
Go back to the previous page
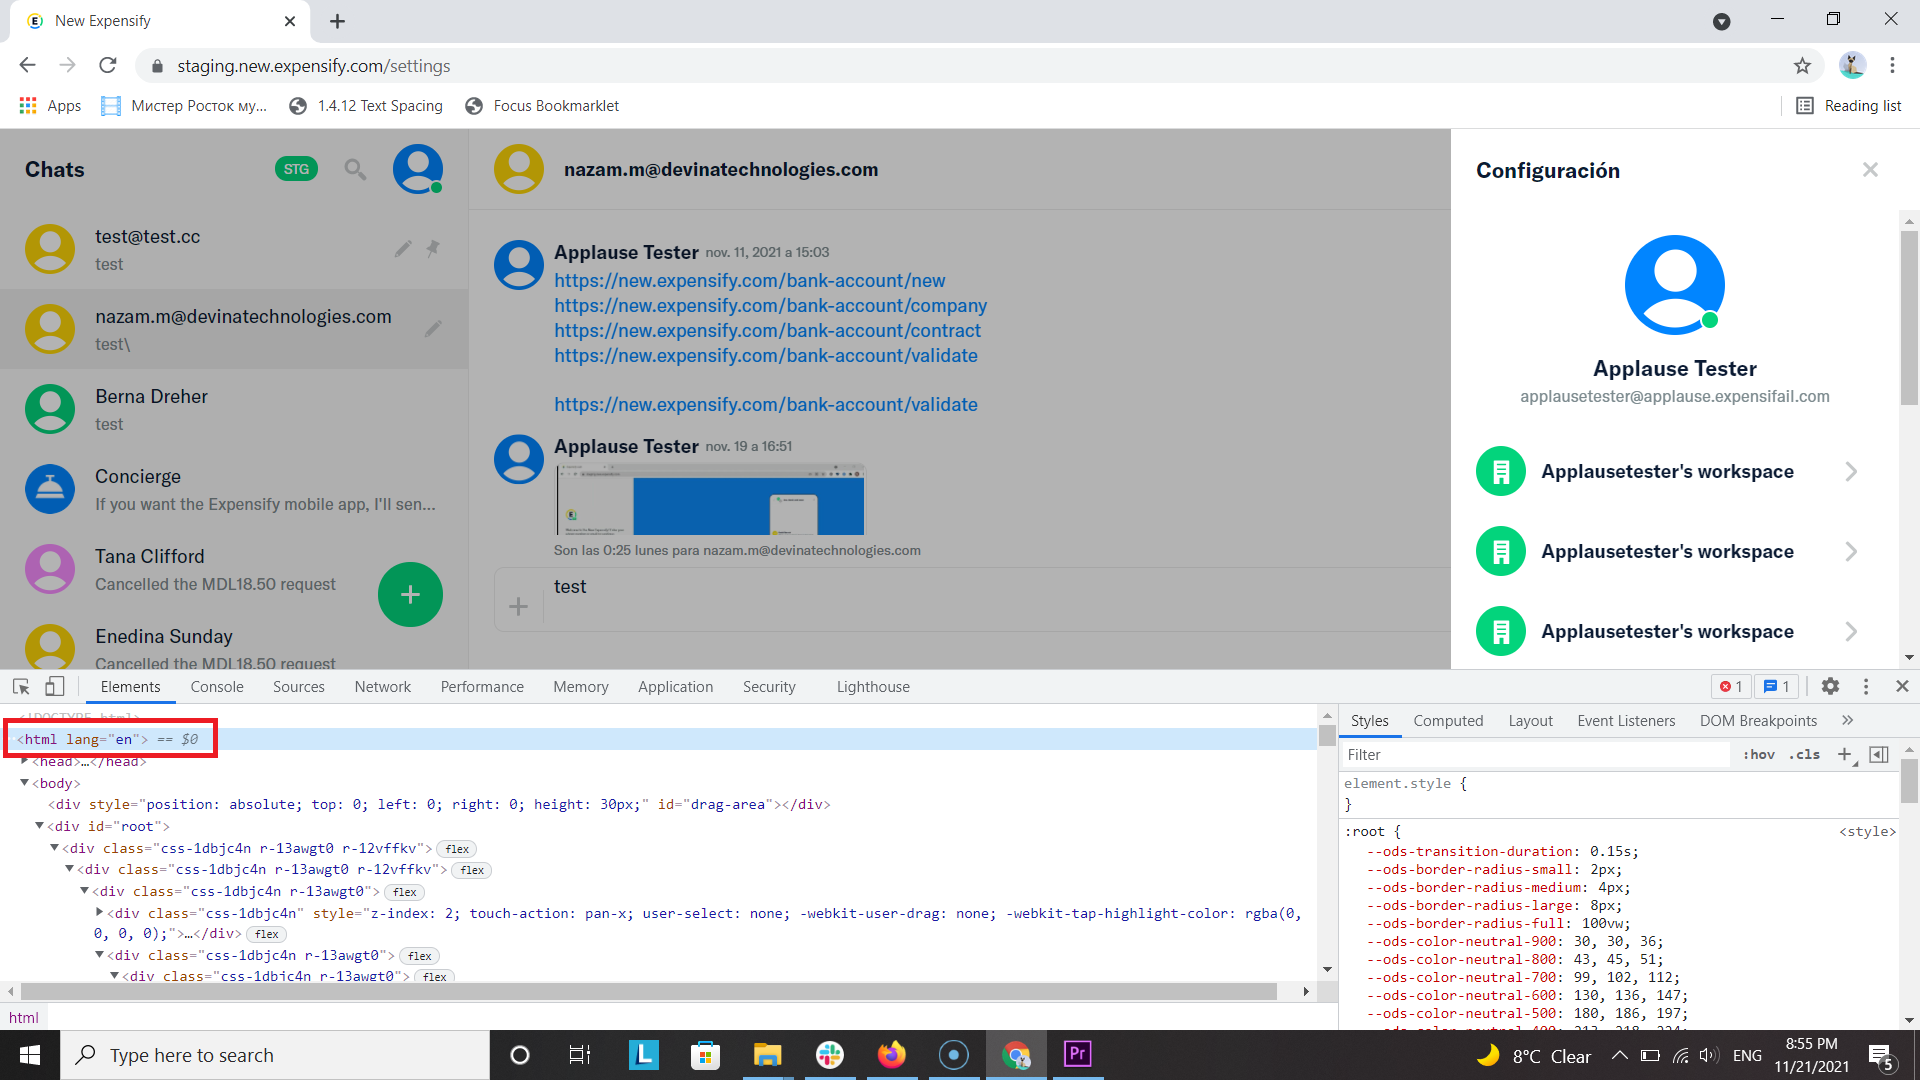27,66
